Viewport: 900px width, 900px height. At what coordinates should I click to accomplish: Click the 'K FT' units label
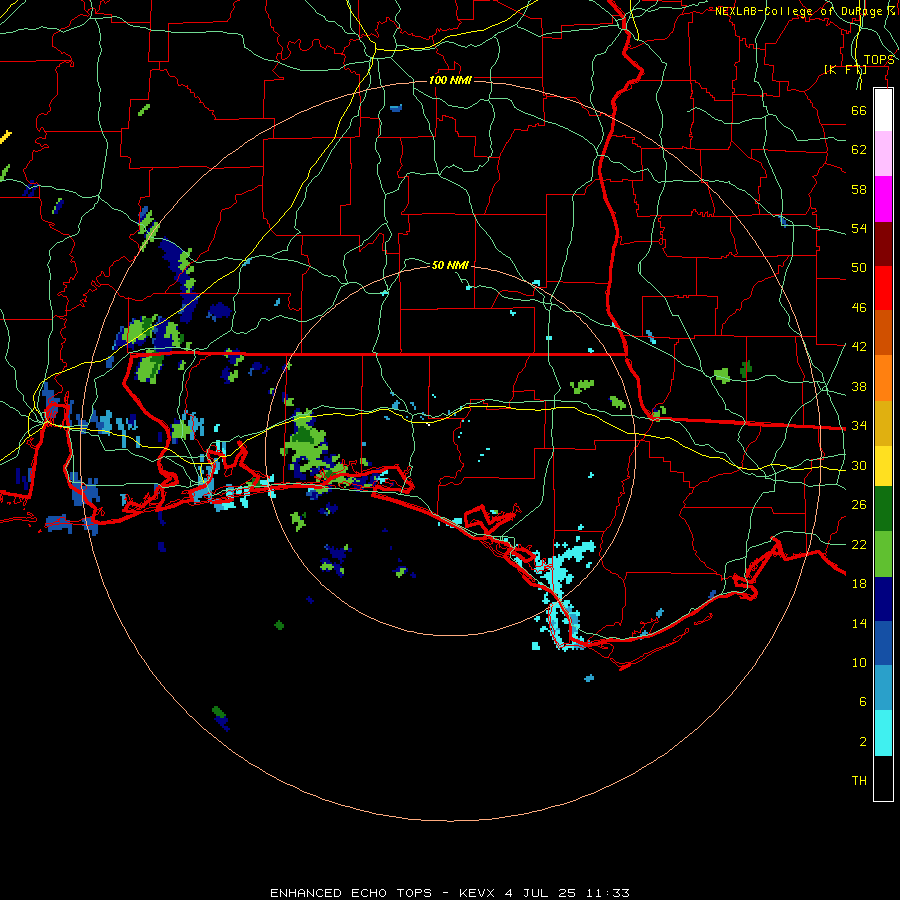(x=845, y=69)
